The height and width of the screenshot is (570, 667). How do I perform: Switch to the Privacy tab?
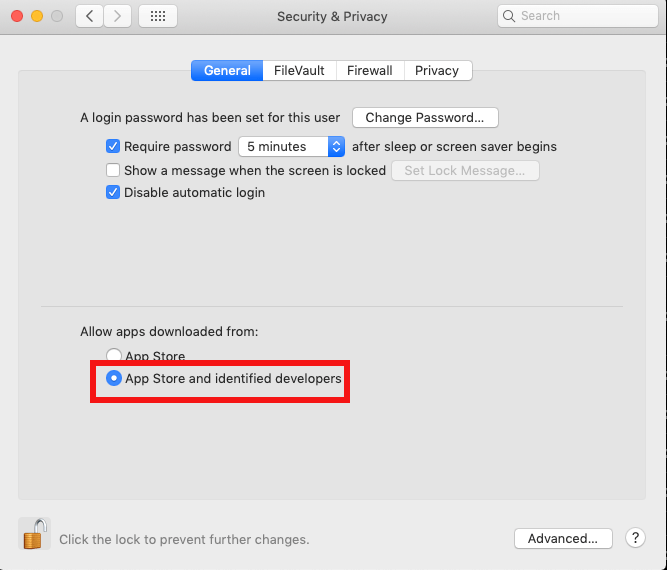click(437, 70)
